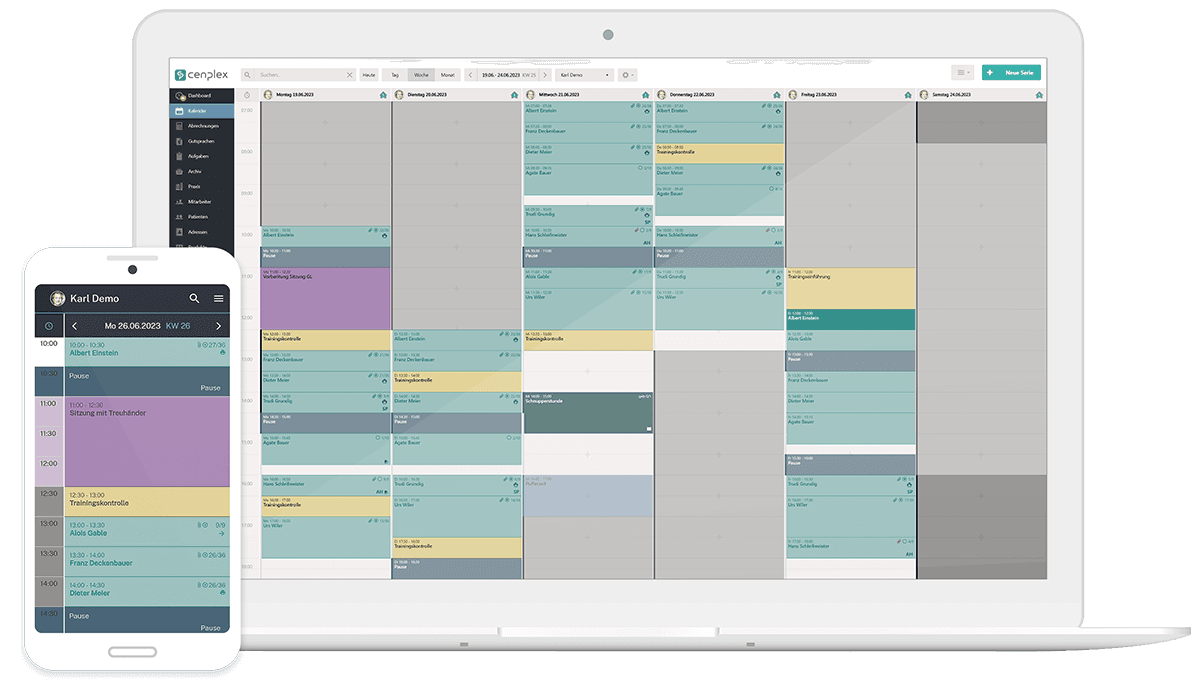Advance the date range with the right arrow
This screenshot has width=1200, height=693.
coord(544,75)
